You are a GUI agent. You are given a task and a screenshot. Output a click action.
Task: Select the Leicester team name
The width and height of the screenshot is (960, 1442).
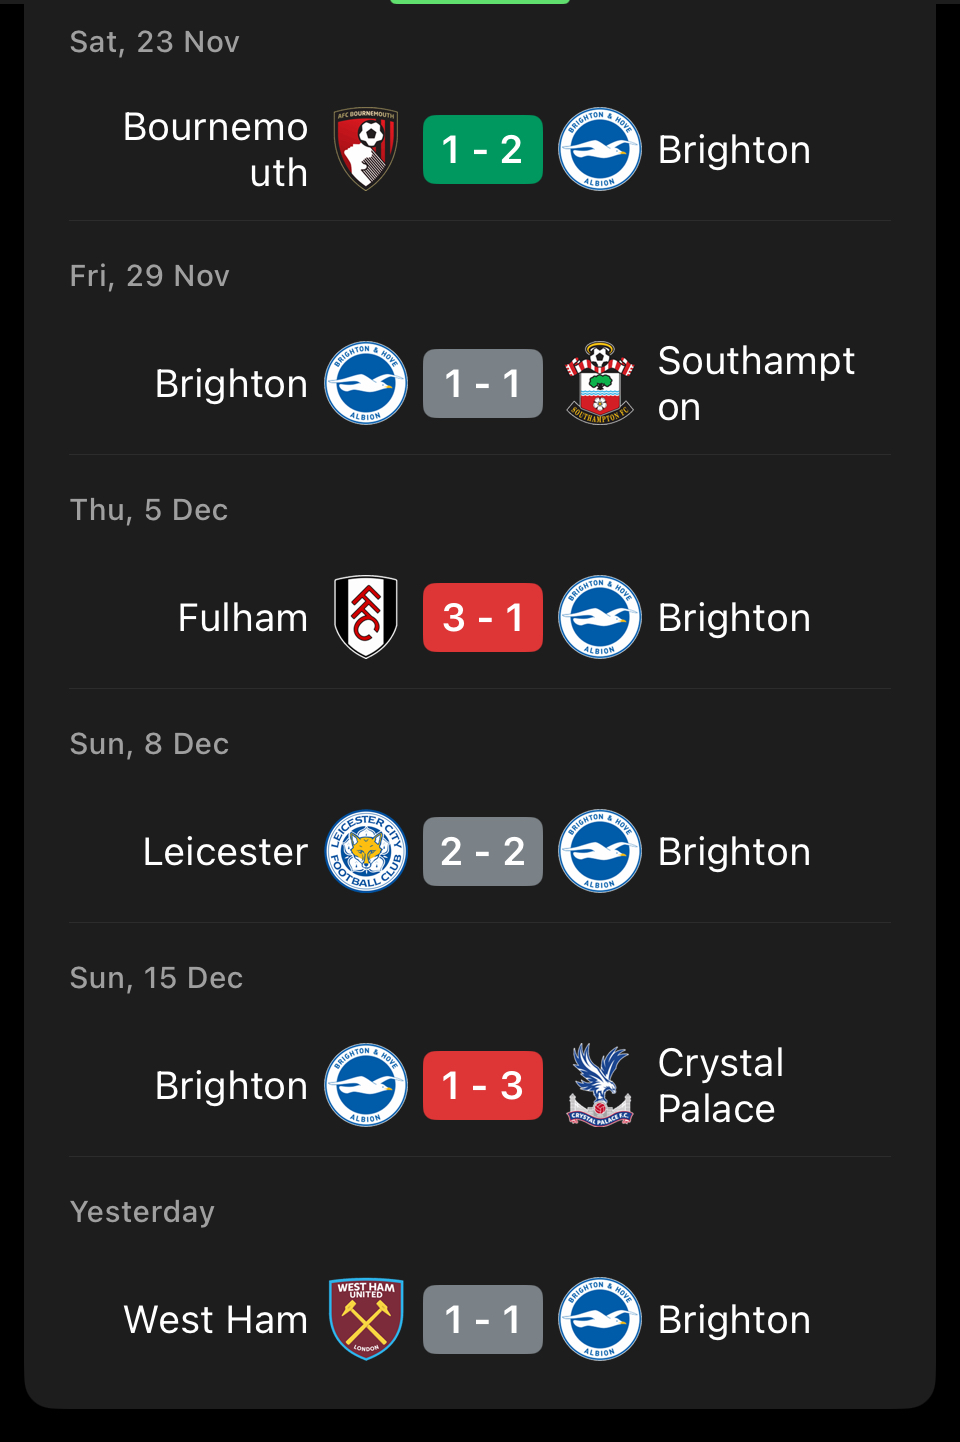point(225,852)
